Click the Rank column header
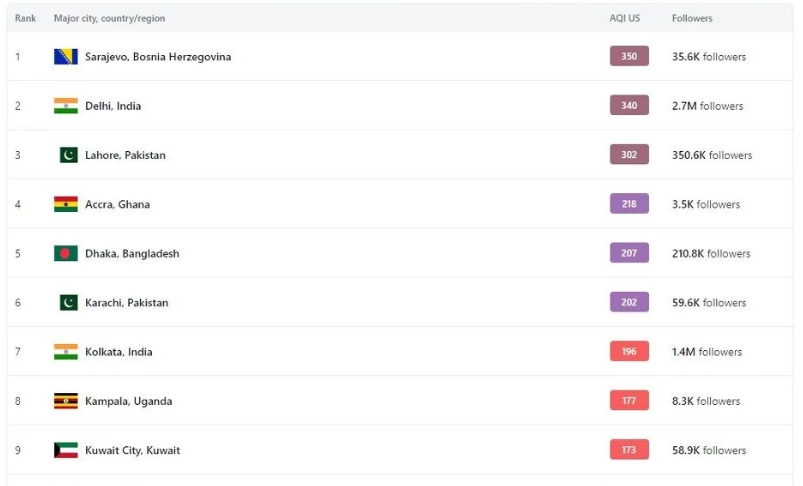This screenshot has width=803, height=486. coord(25,19)
